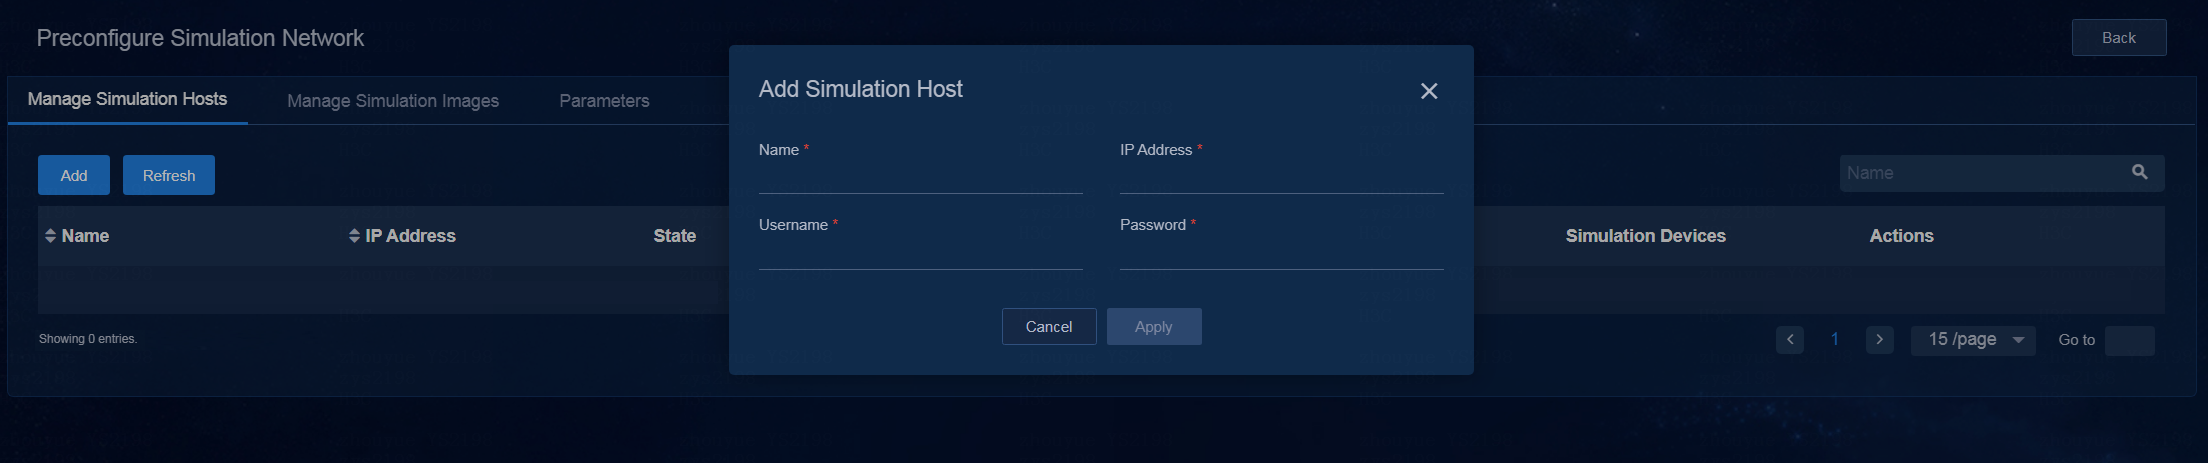The image size is (2208, 463).
Task: Open the 15 /page dropdown
Action: [x=1973, y=340]
